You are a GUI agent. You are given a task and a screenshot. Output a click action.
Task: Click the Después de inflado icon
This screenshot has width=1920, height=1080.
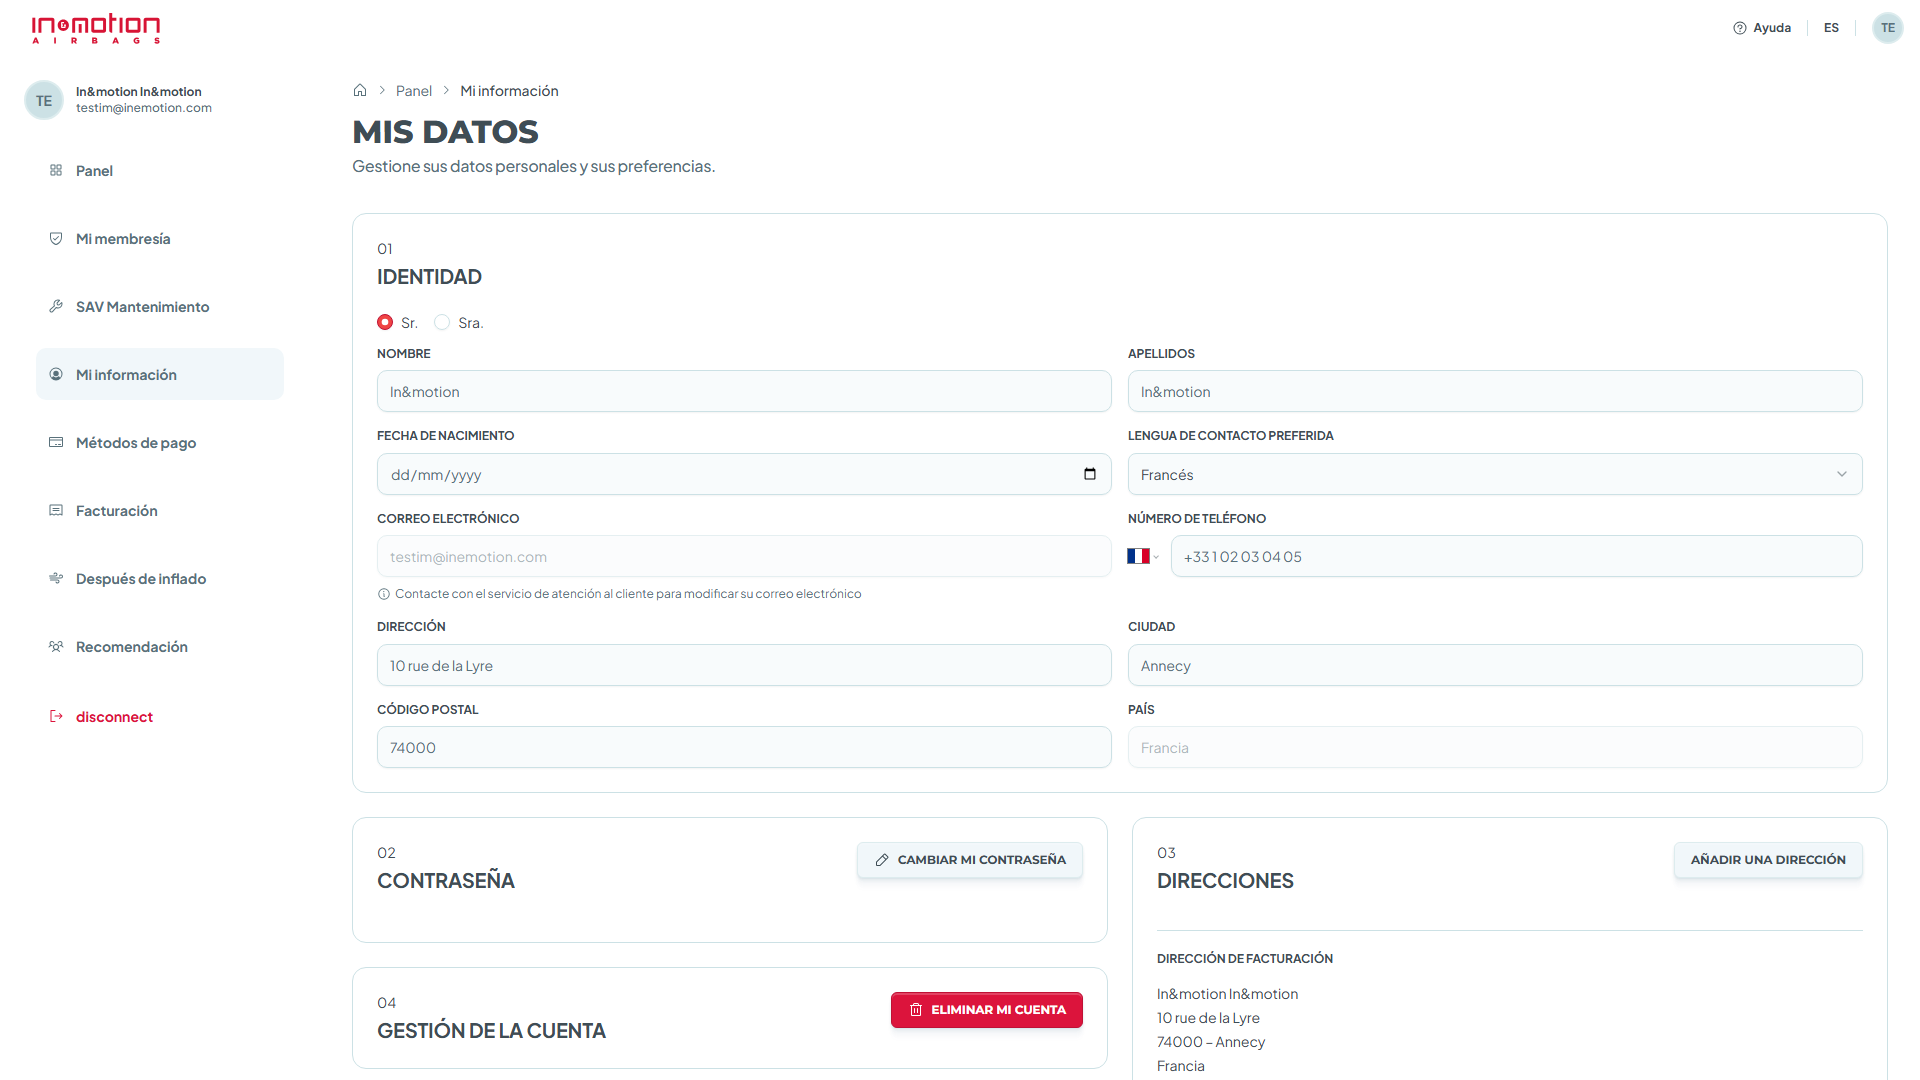tap(56, 578)
